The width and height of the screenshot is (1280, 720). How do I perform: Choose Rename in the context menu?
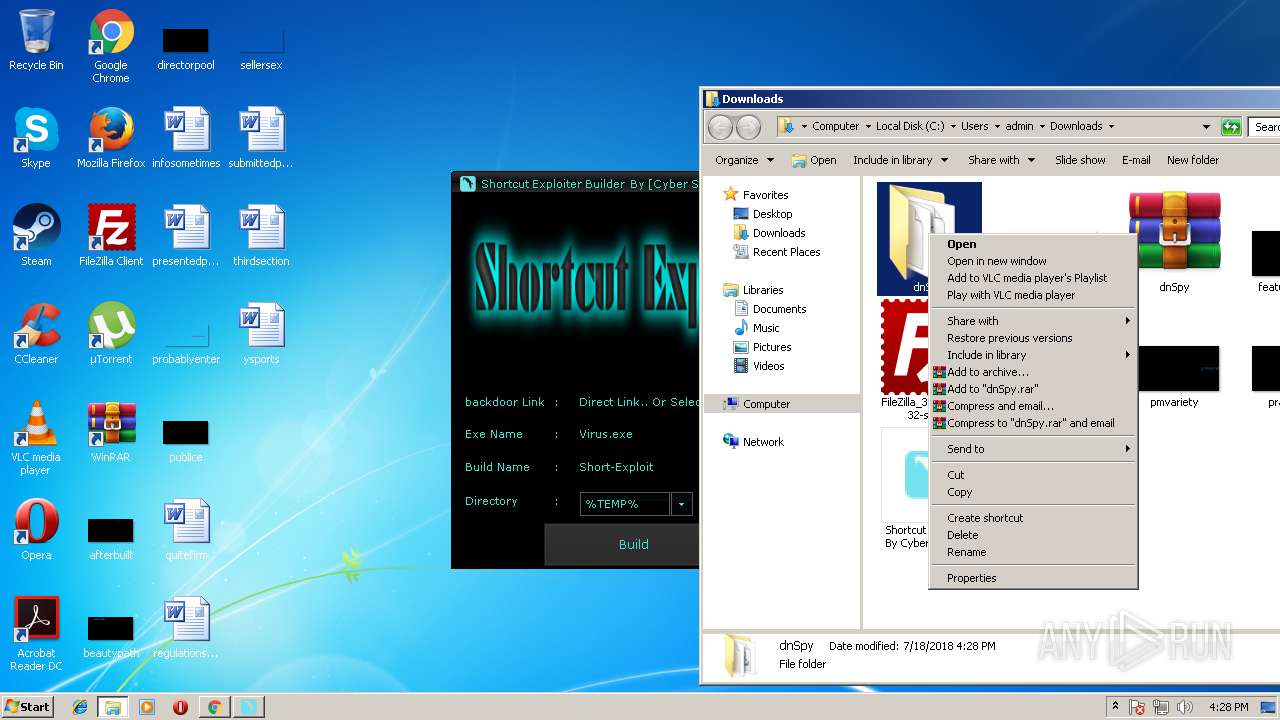coord(1034,552)
